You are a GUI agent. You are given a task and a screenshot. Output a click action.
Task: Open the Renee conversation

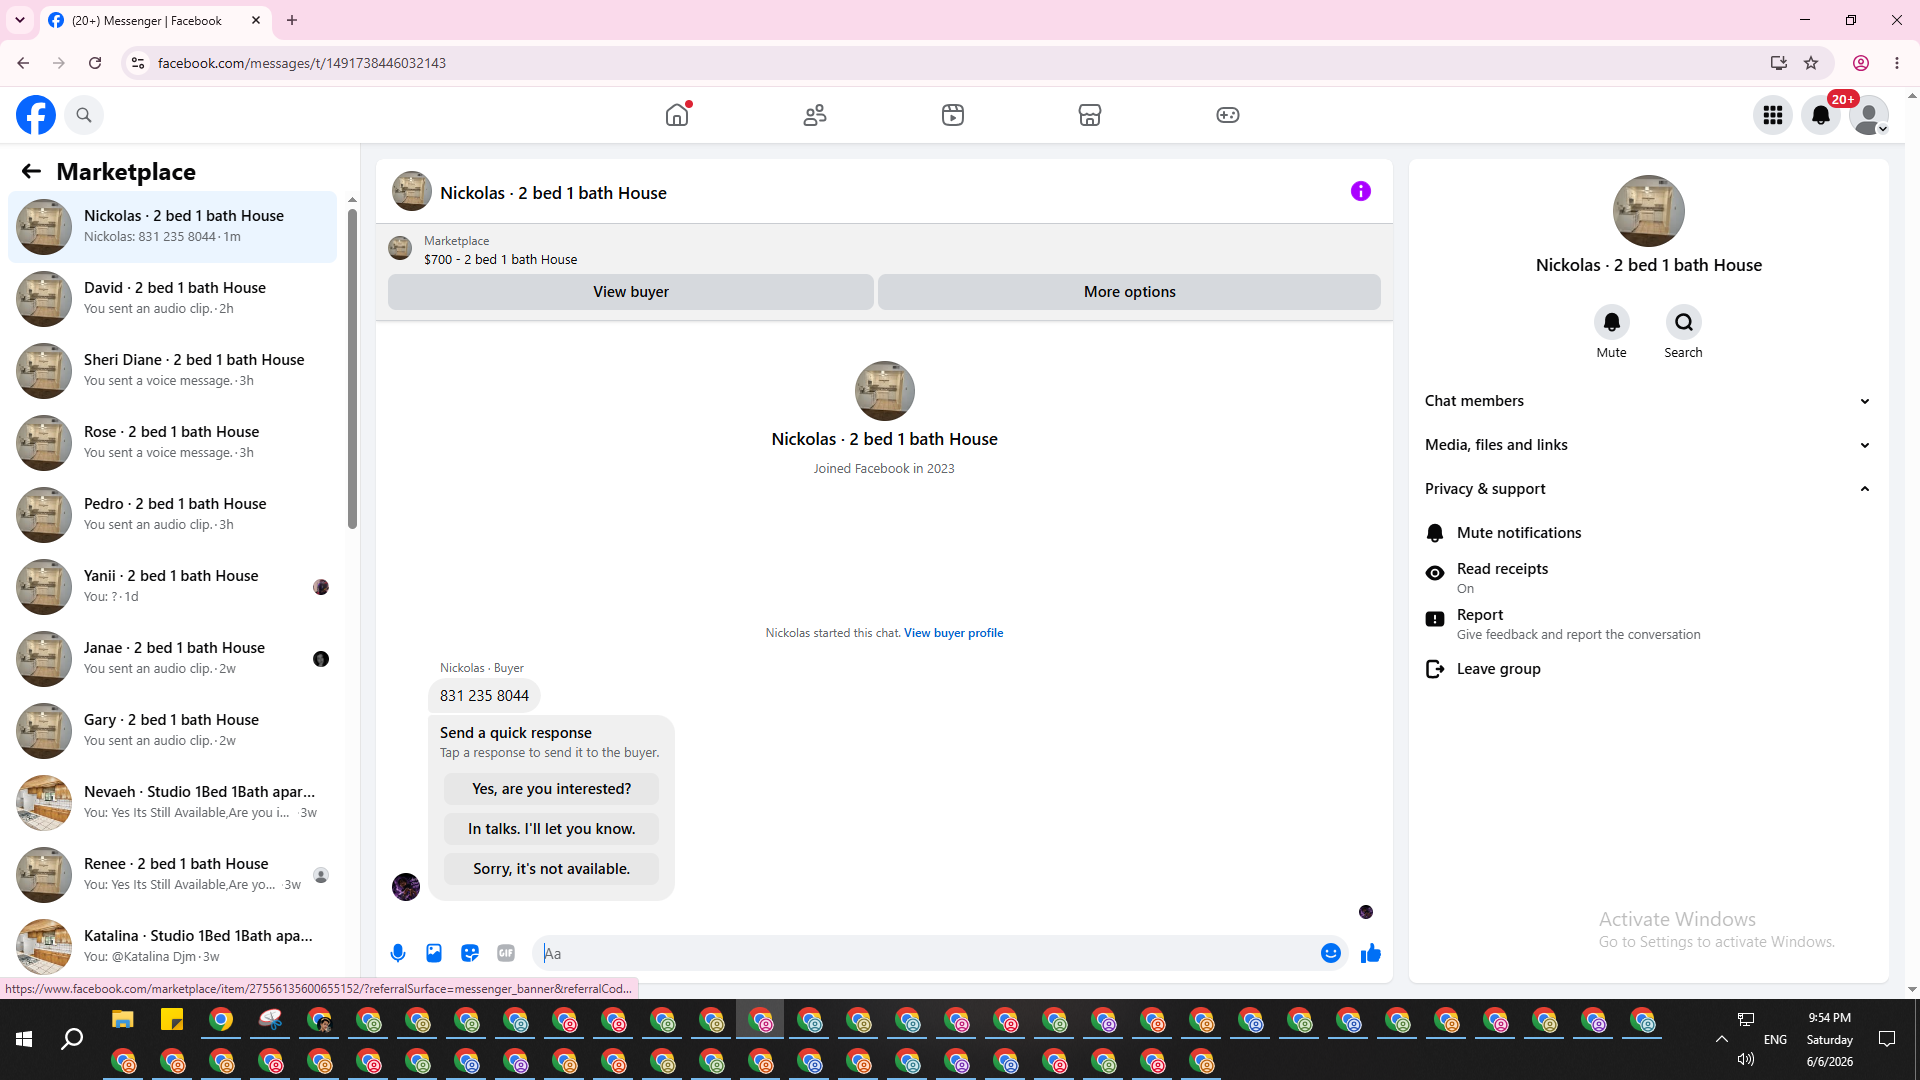(173, 875)
